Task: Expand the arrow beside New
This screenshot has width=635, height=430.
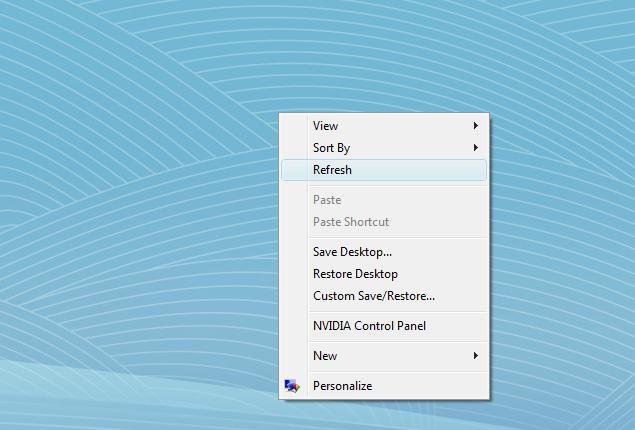Action: pyautogui.click(x=476, y=356)
